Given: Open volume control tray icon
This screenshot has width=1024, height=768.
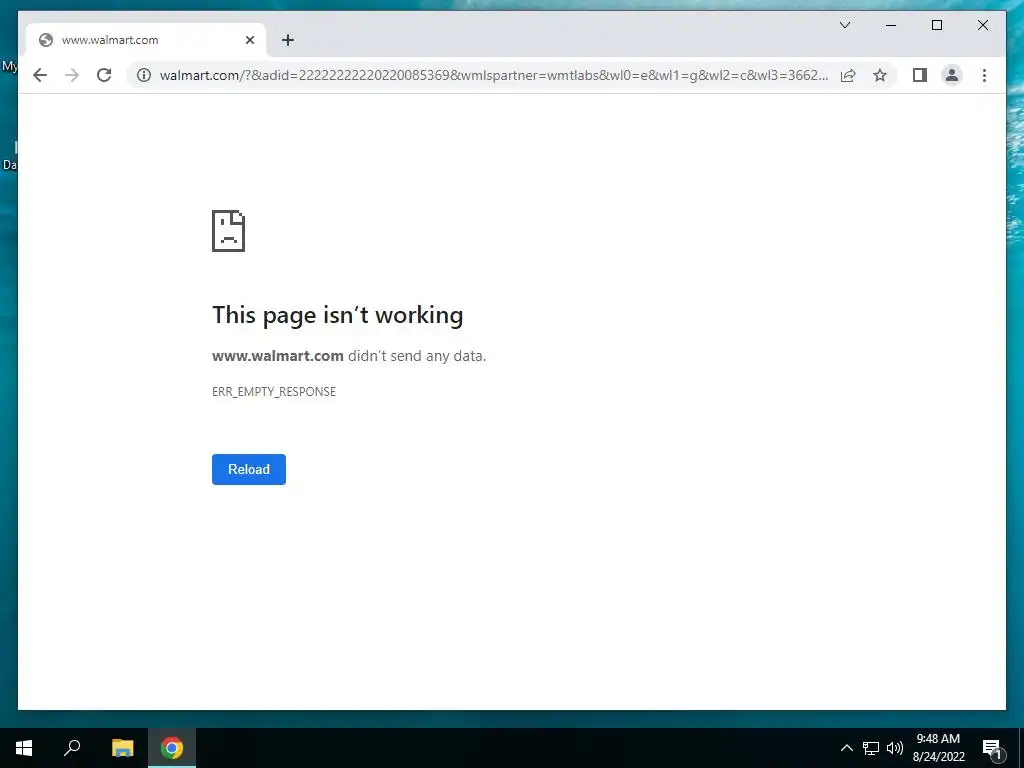Looking at the screenshot, I should tap(895, 748).
